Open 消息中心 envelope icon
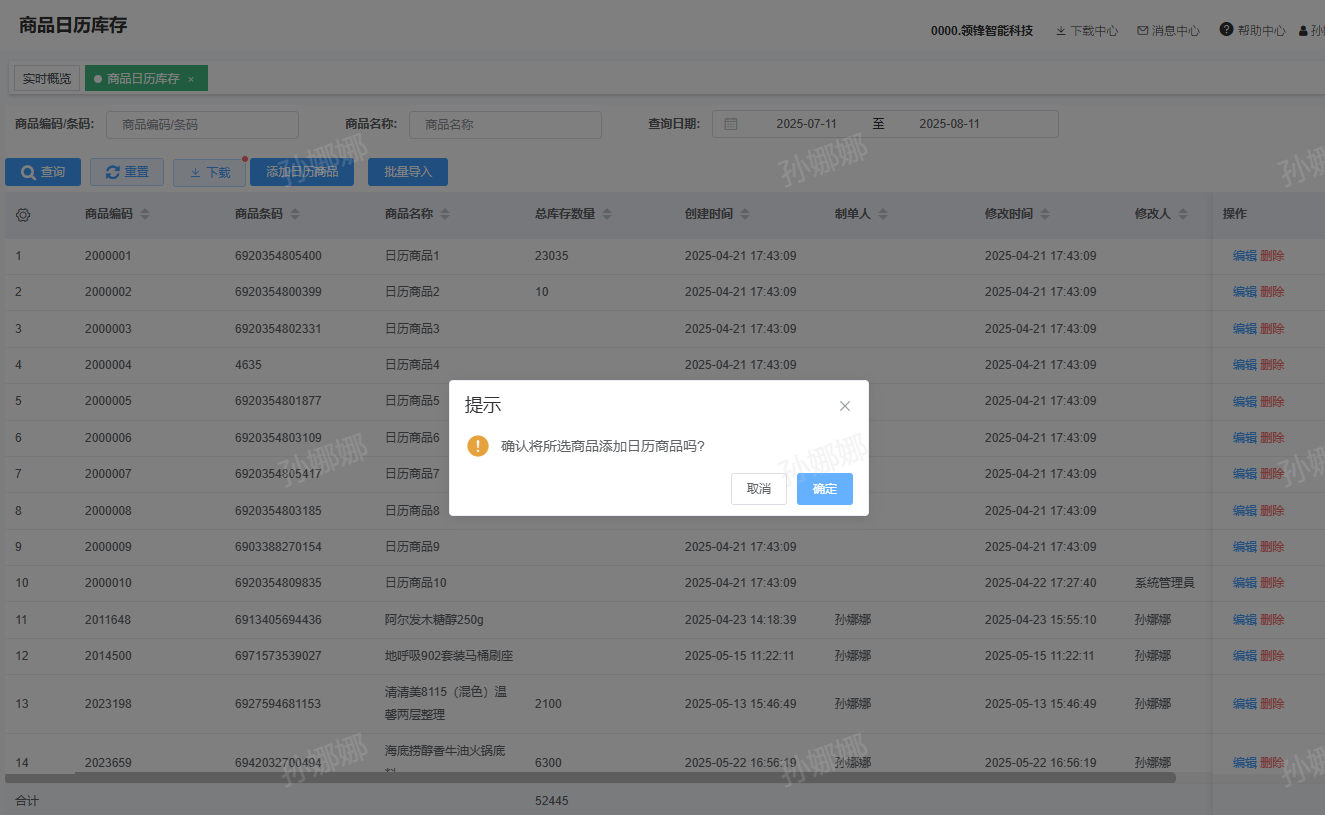The height and width of the screenshot is (815, 1325). [x=1143, y=31]
